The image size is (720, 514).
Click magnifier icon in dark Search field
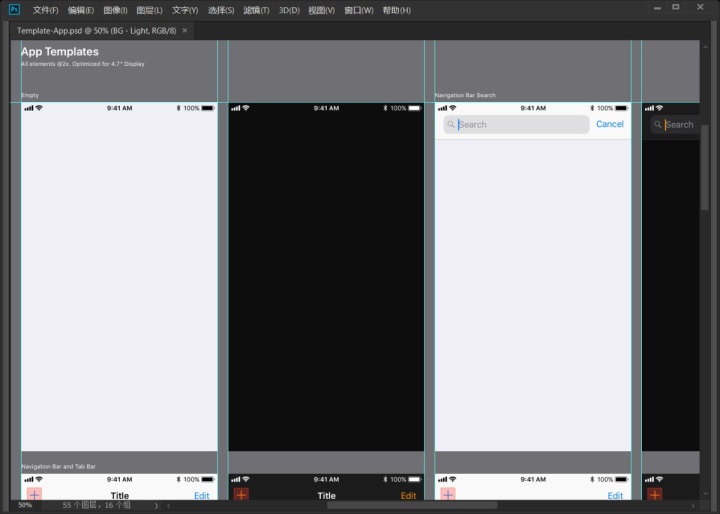(x=658, y=124)
